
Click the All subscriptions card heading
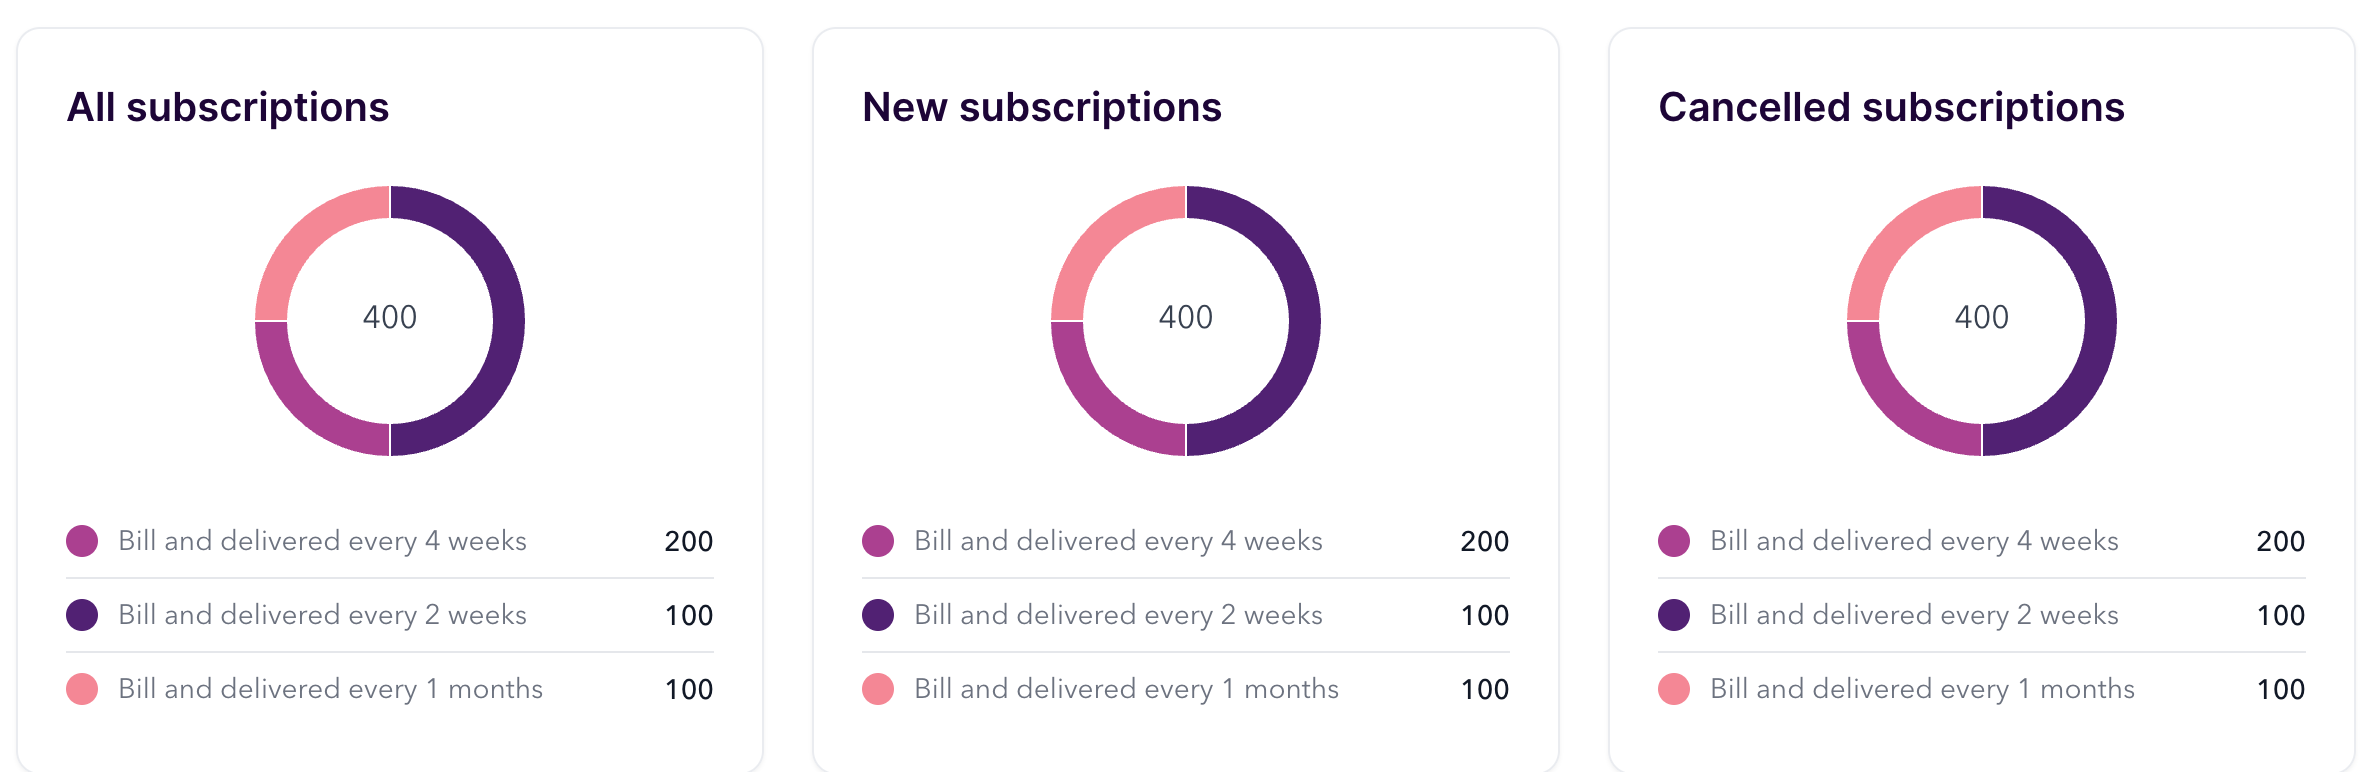click(x=228, y=107)
